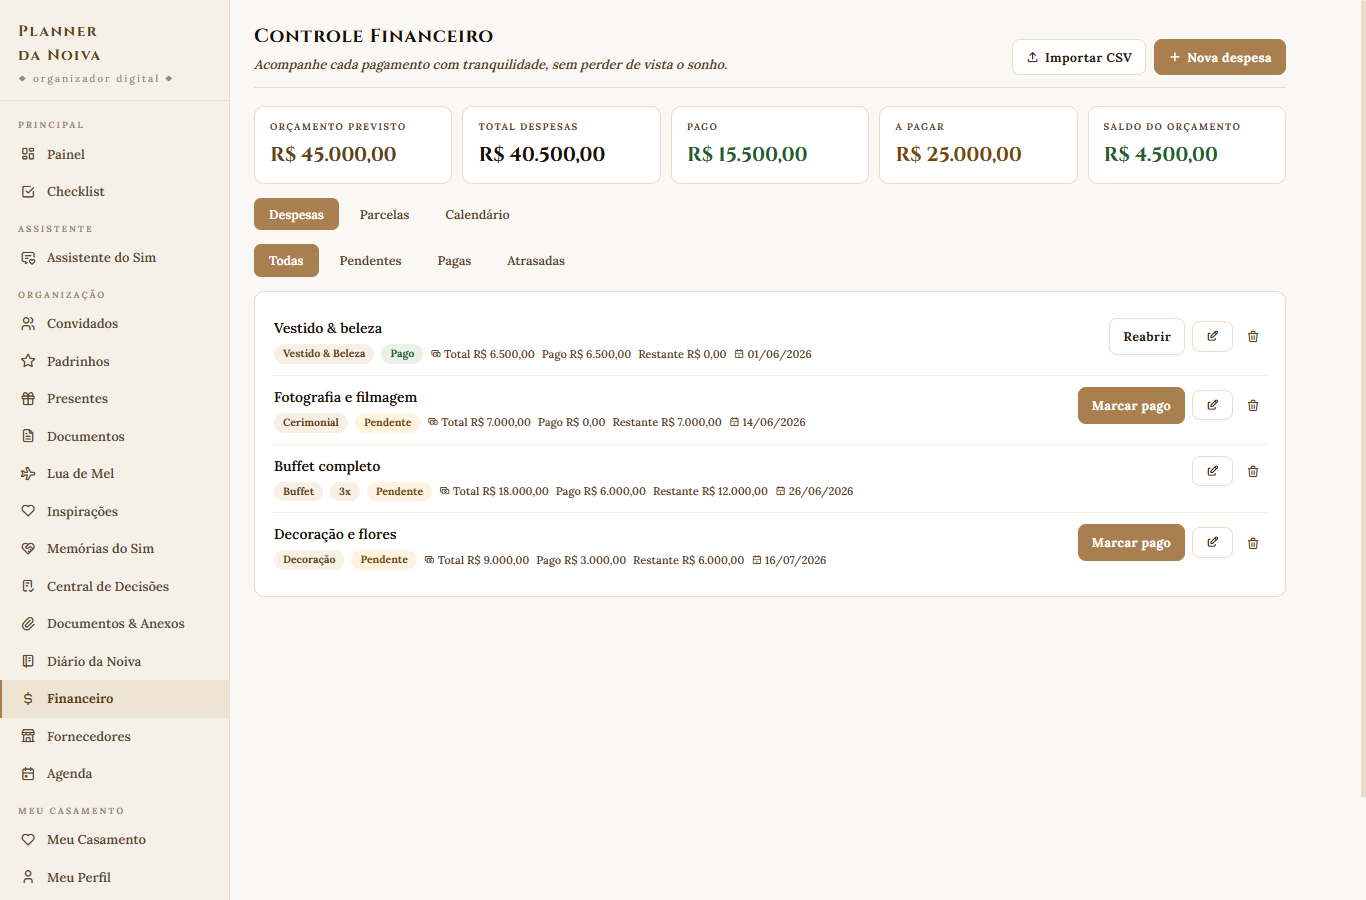Screen dimensions: 1366x900
Task: Click the green Pago status badge
Action: [x=402, y=354]
